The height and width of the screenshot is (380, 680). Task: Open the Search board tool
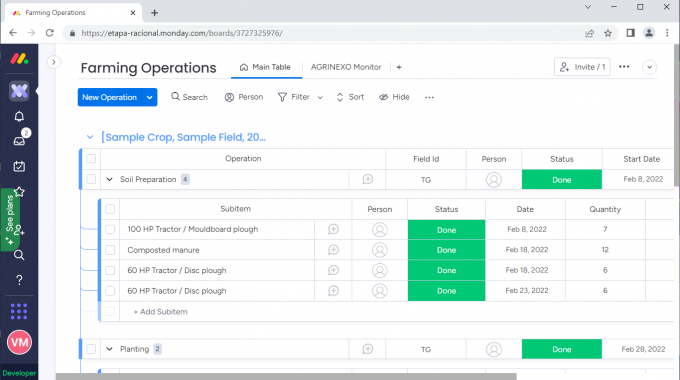coord(190,97)
